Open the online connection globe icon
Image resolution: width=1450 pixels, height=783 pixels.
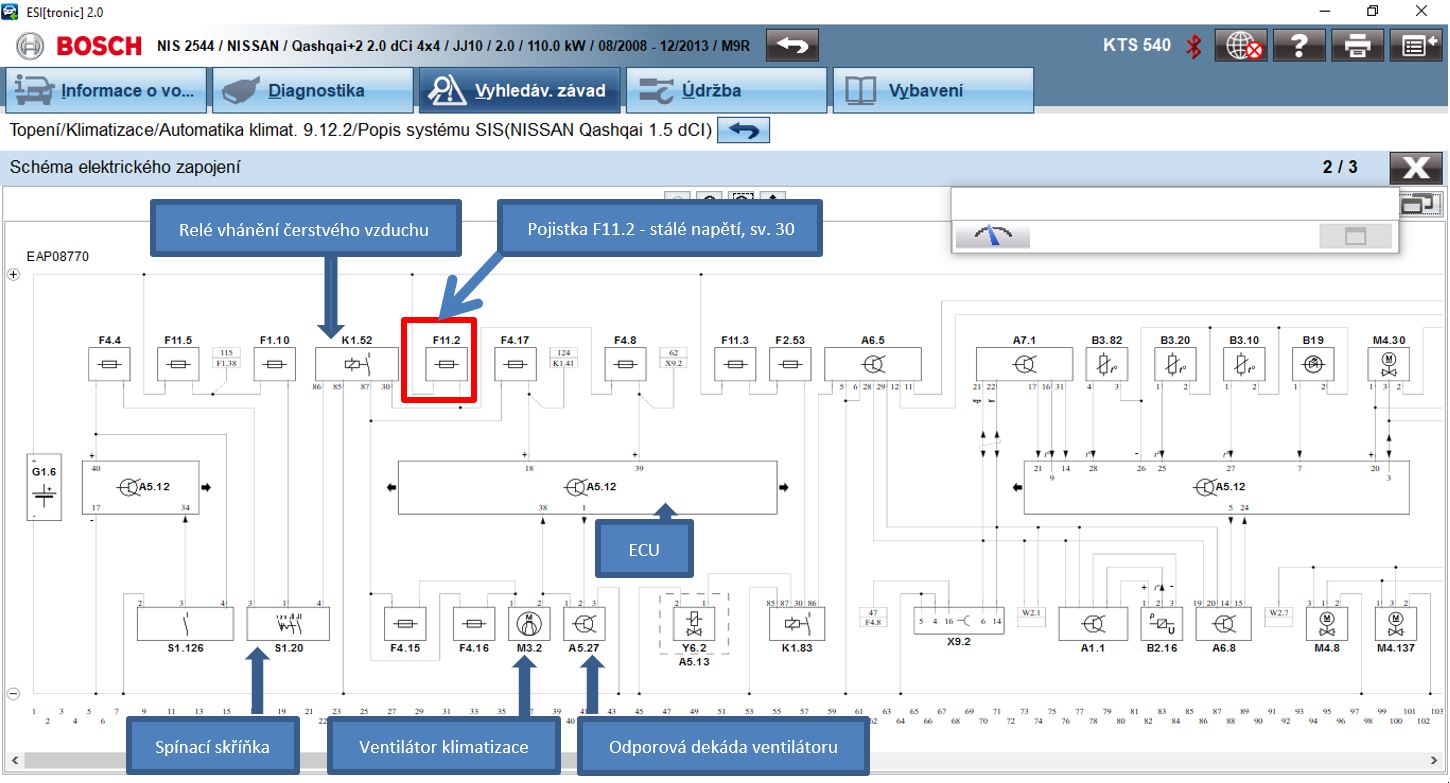click(x=1242, y=46)
